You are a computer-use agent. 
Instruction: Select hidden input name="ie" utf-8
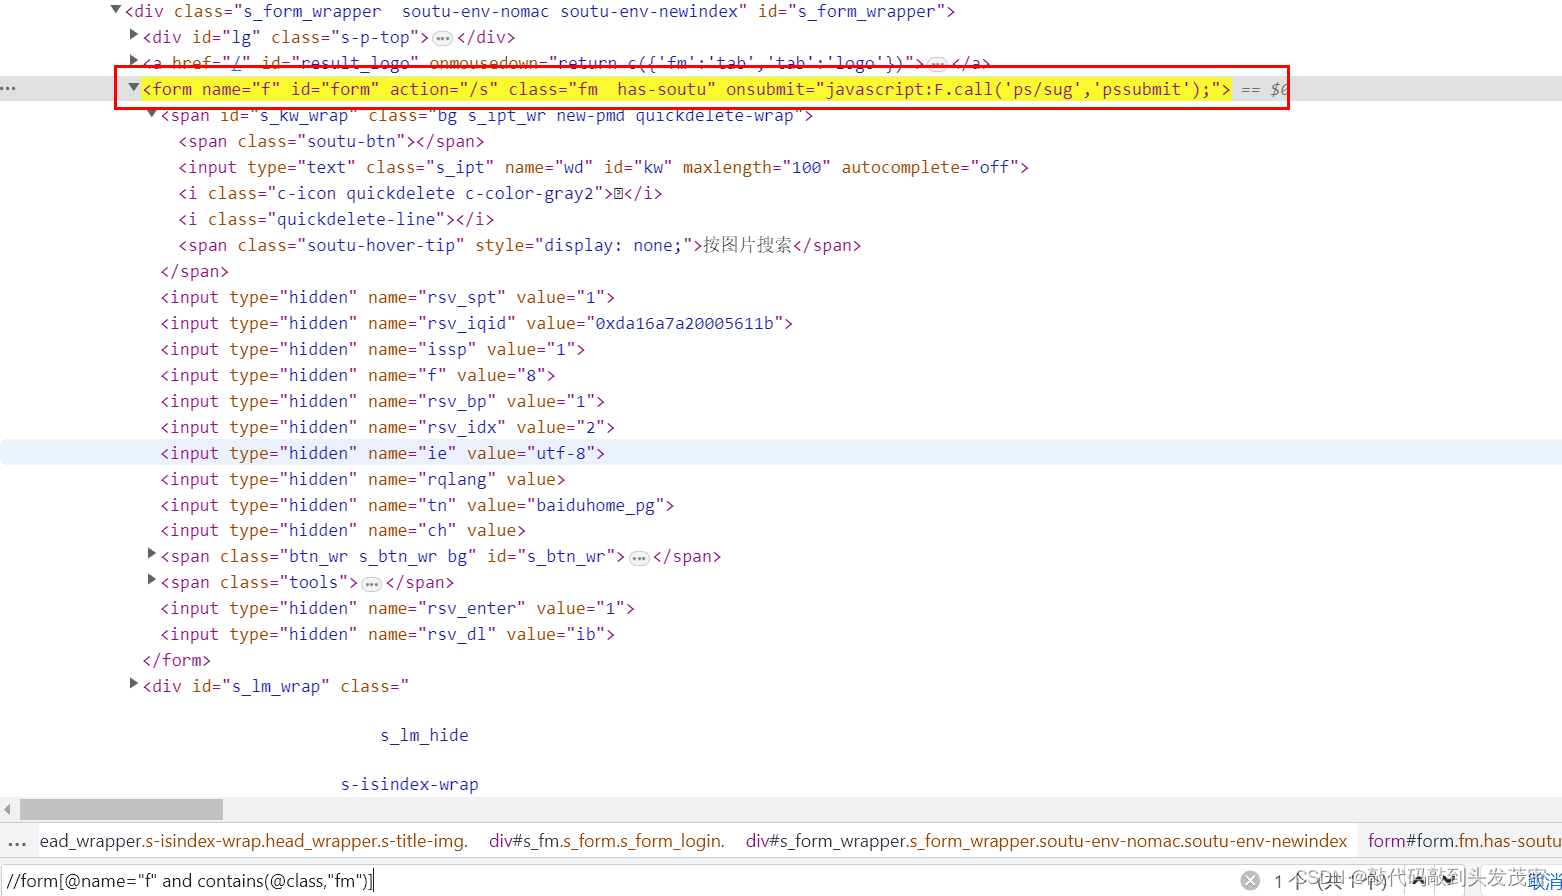pyautogui.click(x=383, y=453)
